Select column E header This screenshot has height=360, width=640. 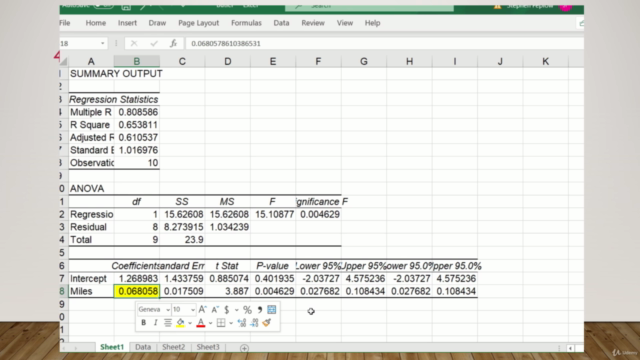[273, 61]
